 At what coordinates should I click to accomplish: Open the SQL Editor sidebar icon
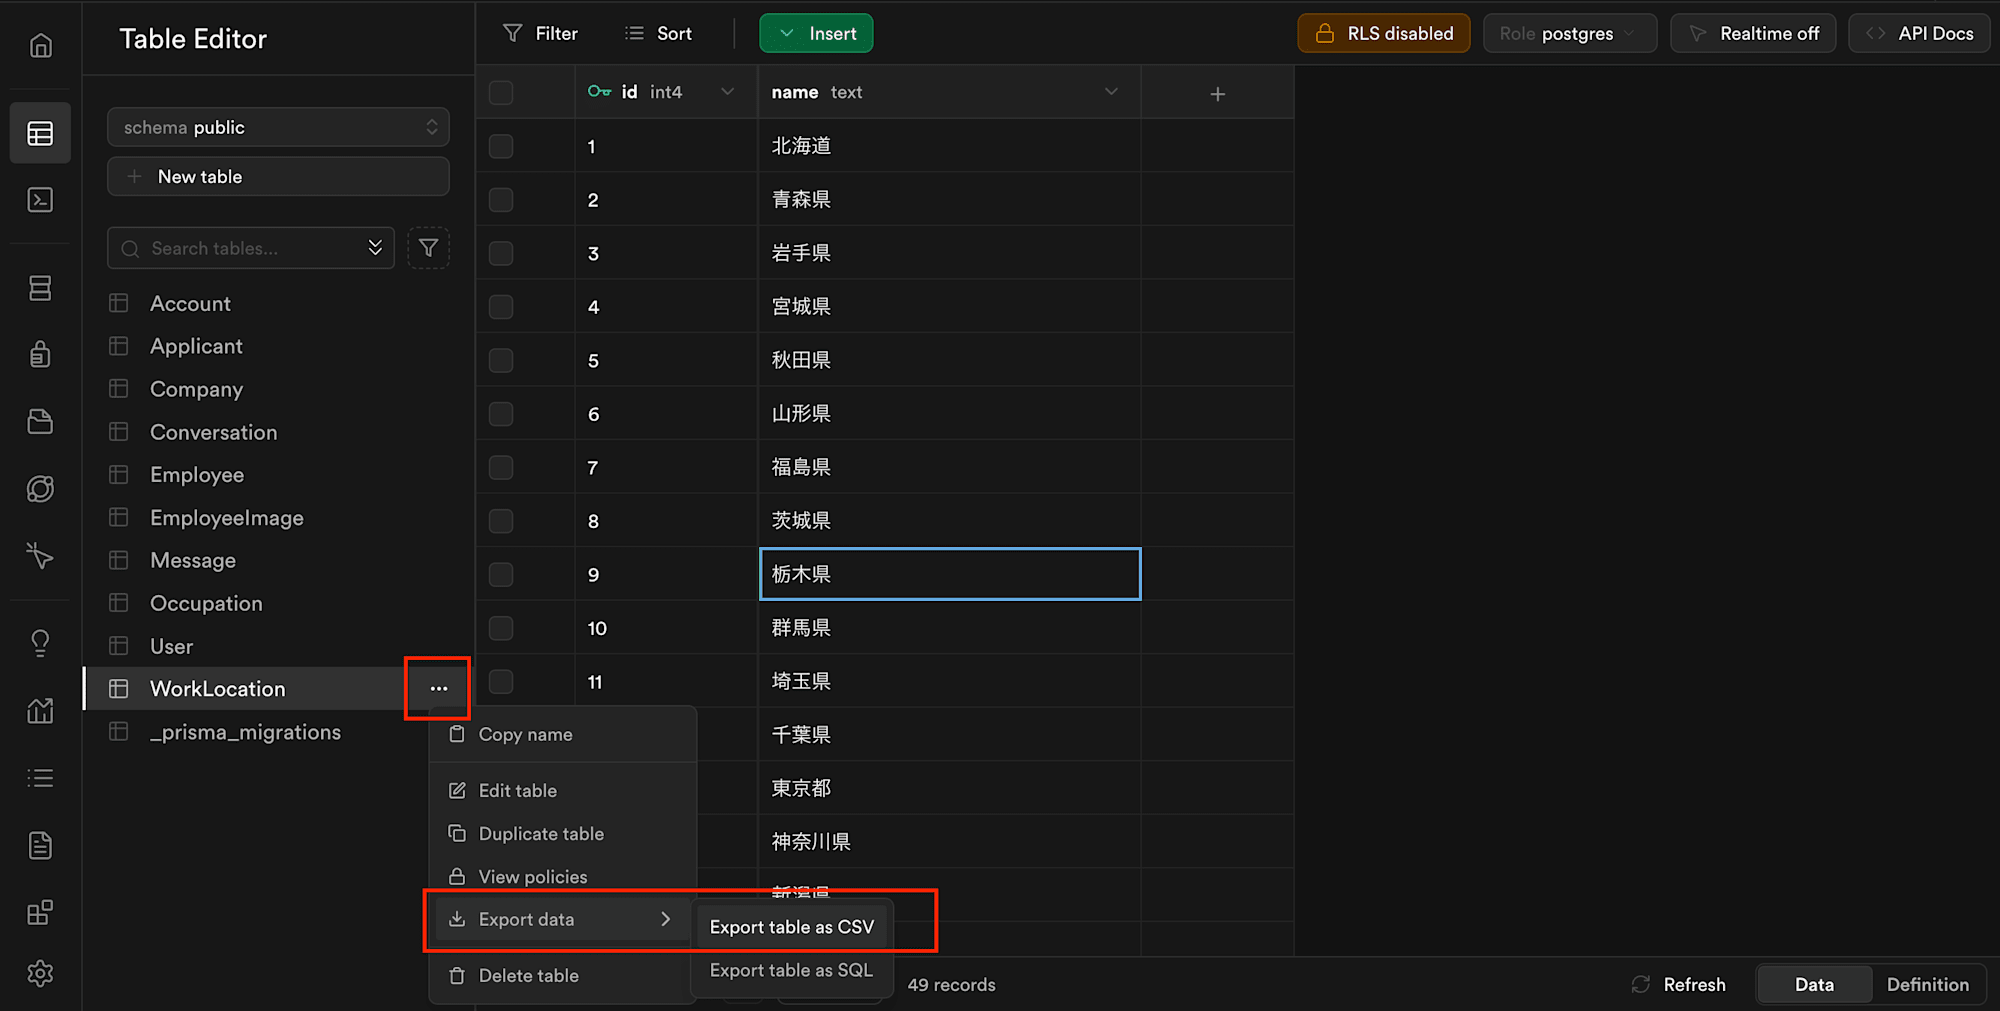(40, 200)
